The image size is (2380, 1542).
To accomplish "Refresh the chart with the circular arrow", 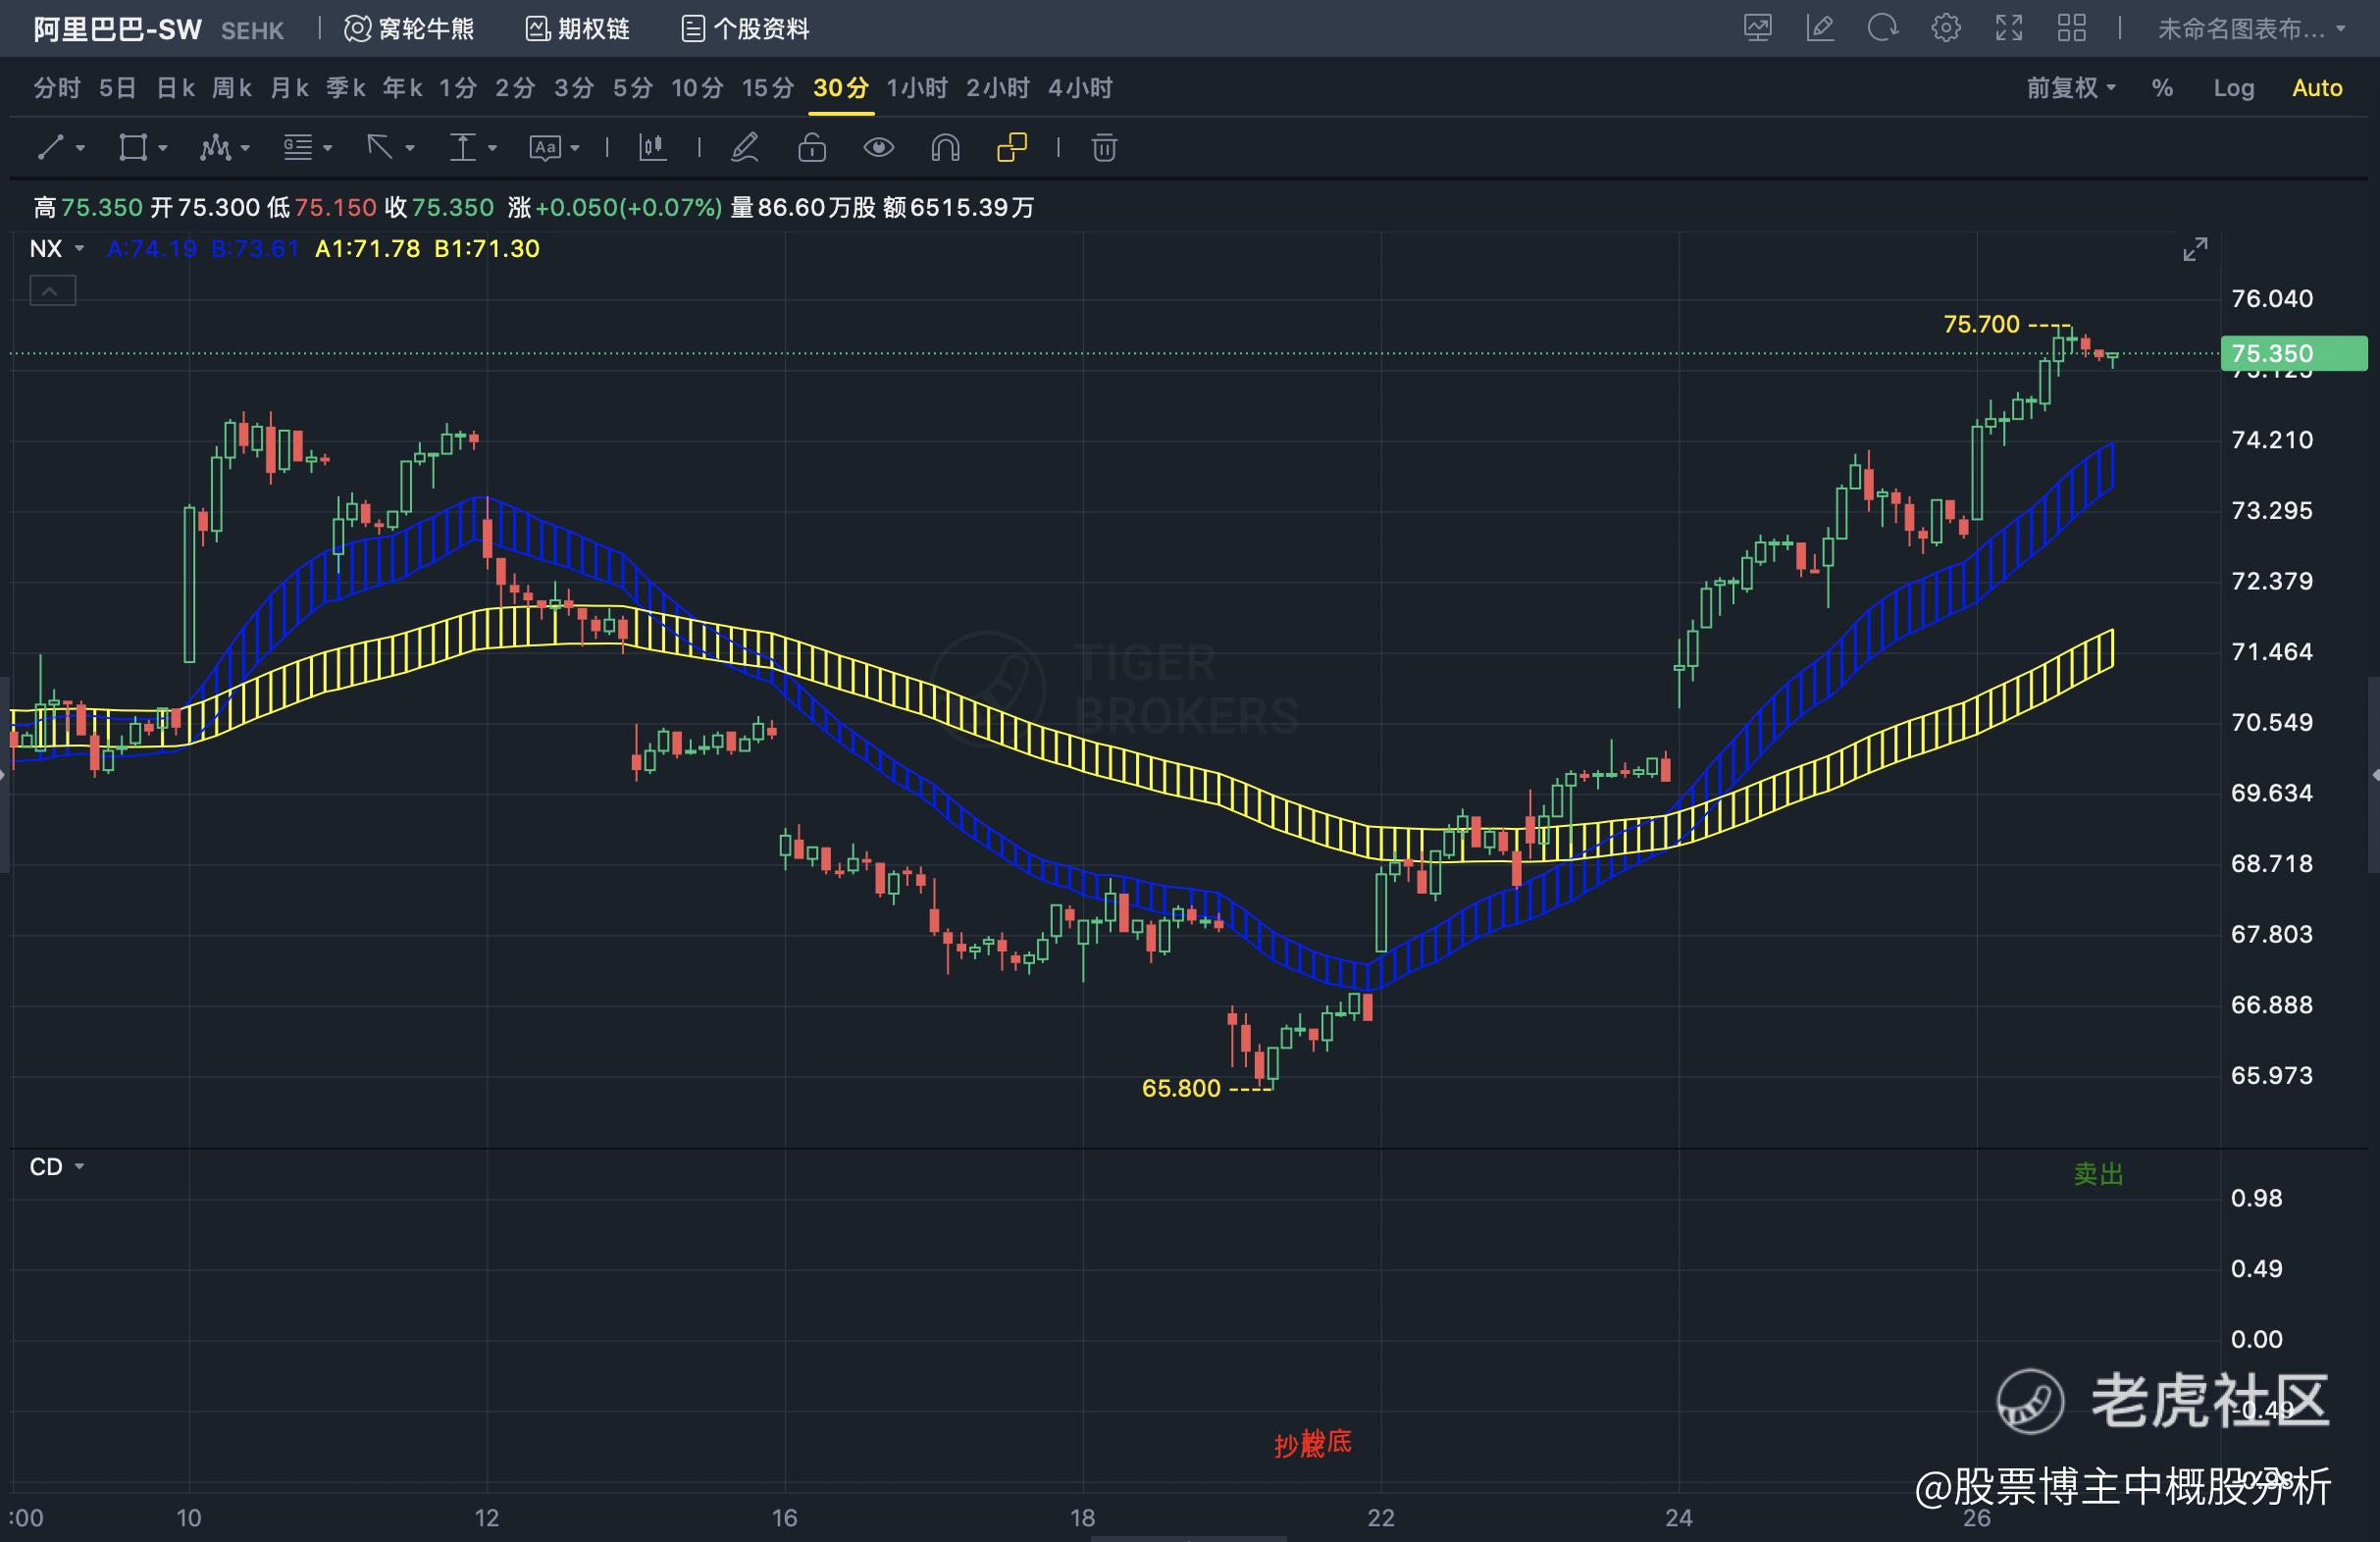I will tap(1883, 28).
